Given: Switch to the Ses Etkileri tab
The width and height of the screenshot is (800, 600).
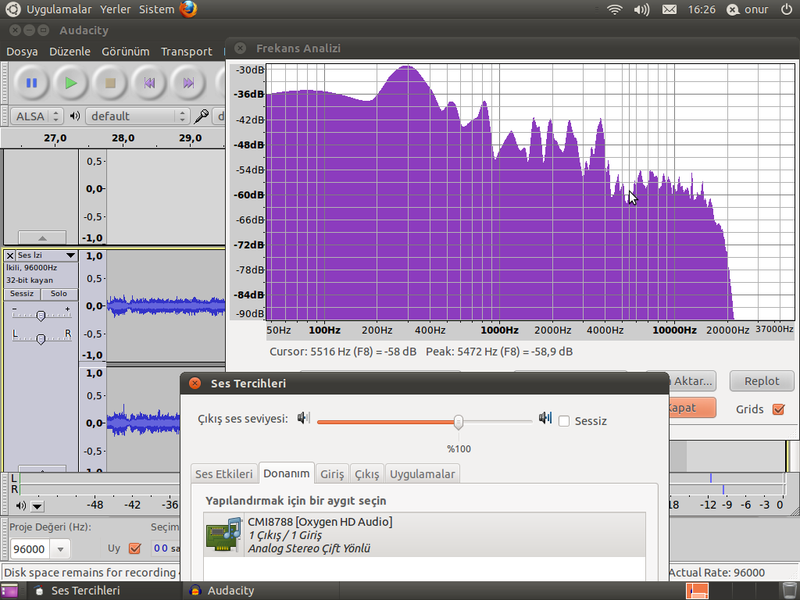Looking at the screenshot, I should pos(224,474).
